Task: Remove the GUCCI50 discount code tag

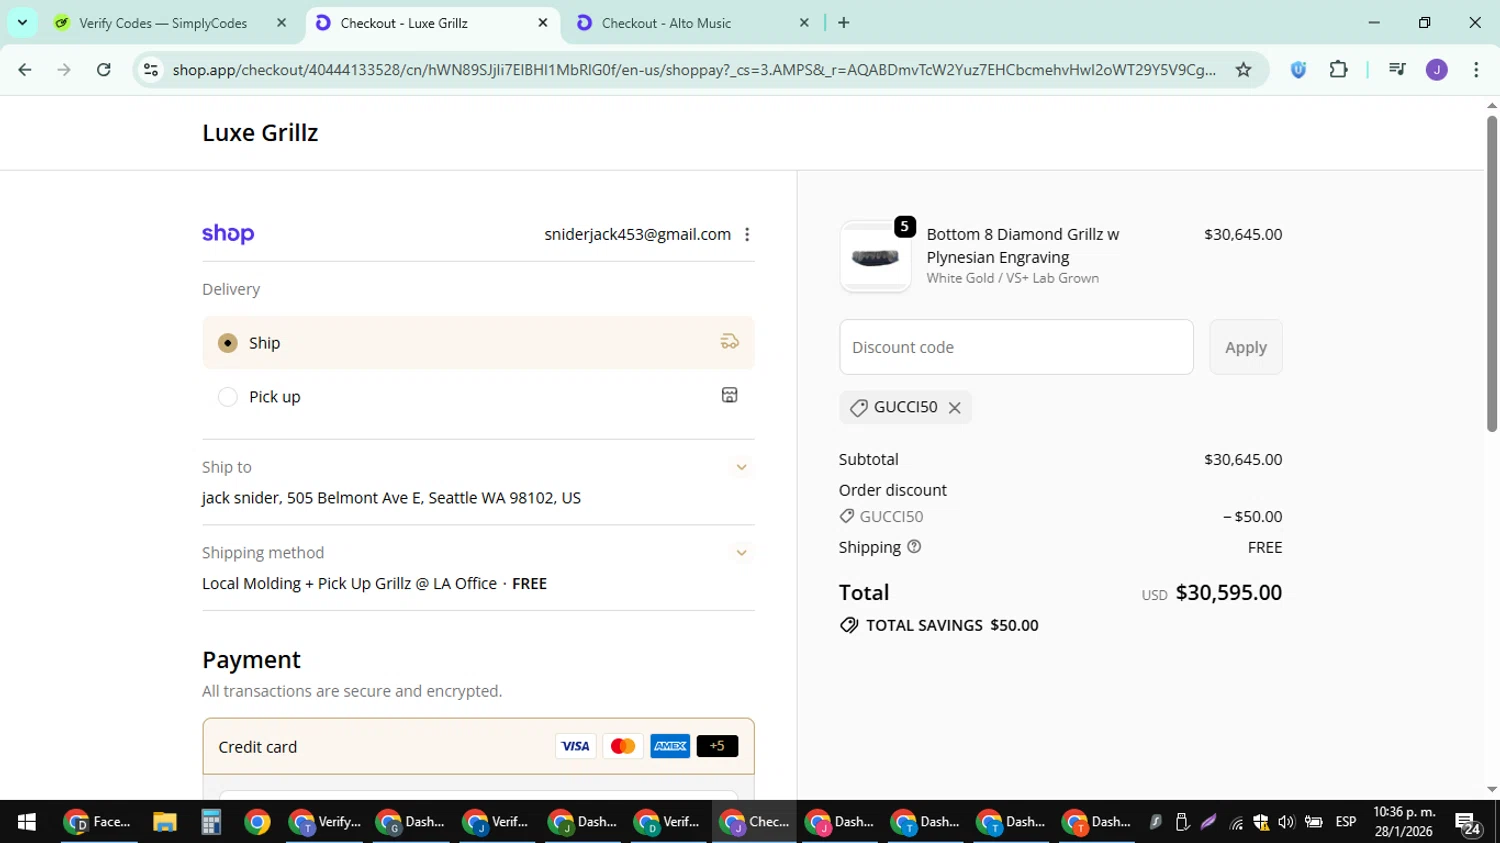Action: (x=955, y=407)
